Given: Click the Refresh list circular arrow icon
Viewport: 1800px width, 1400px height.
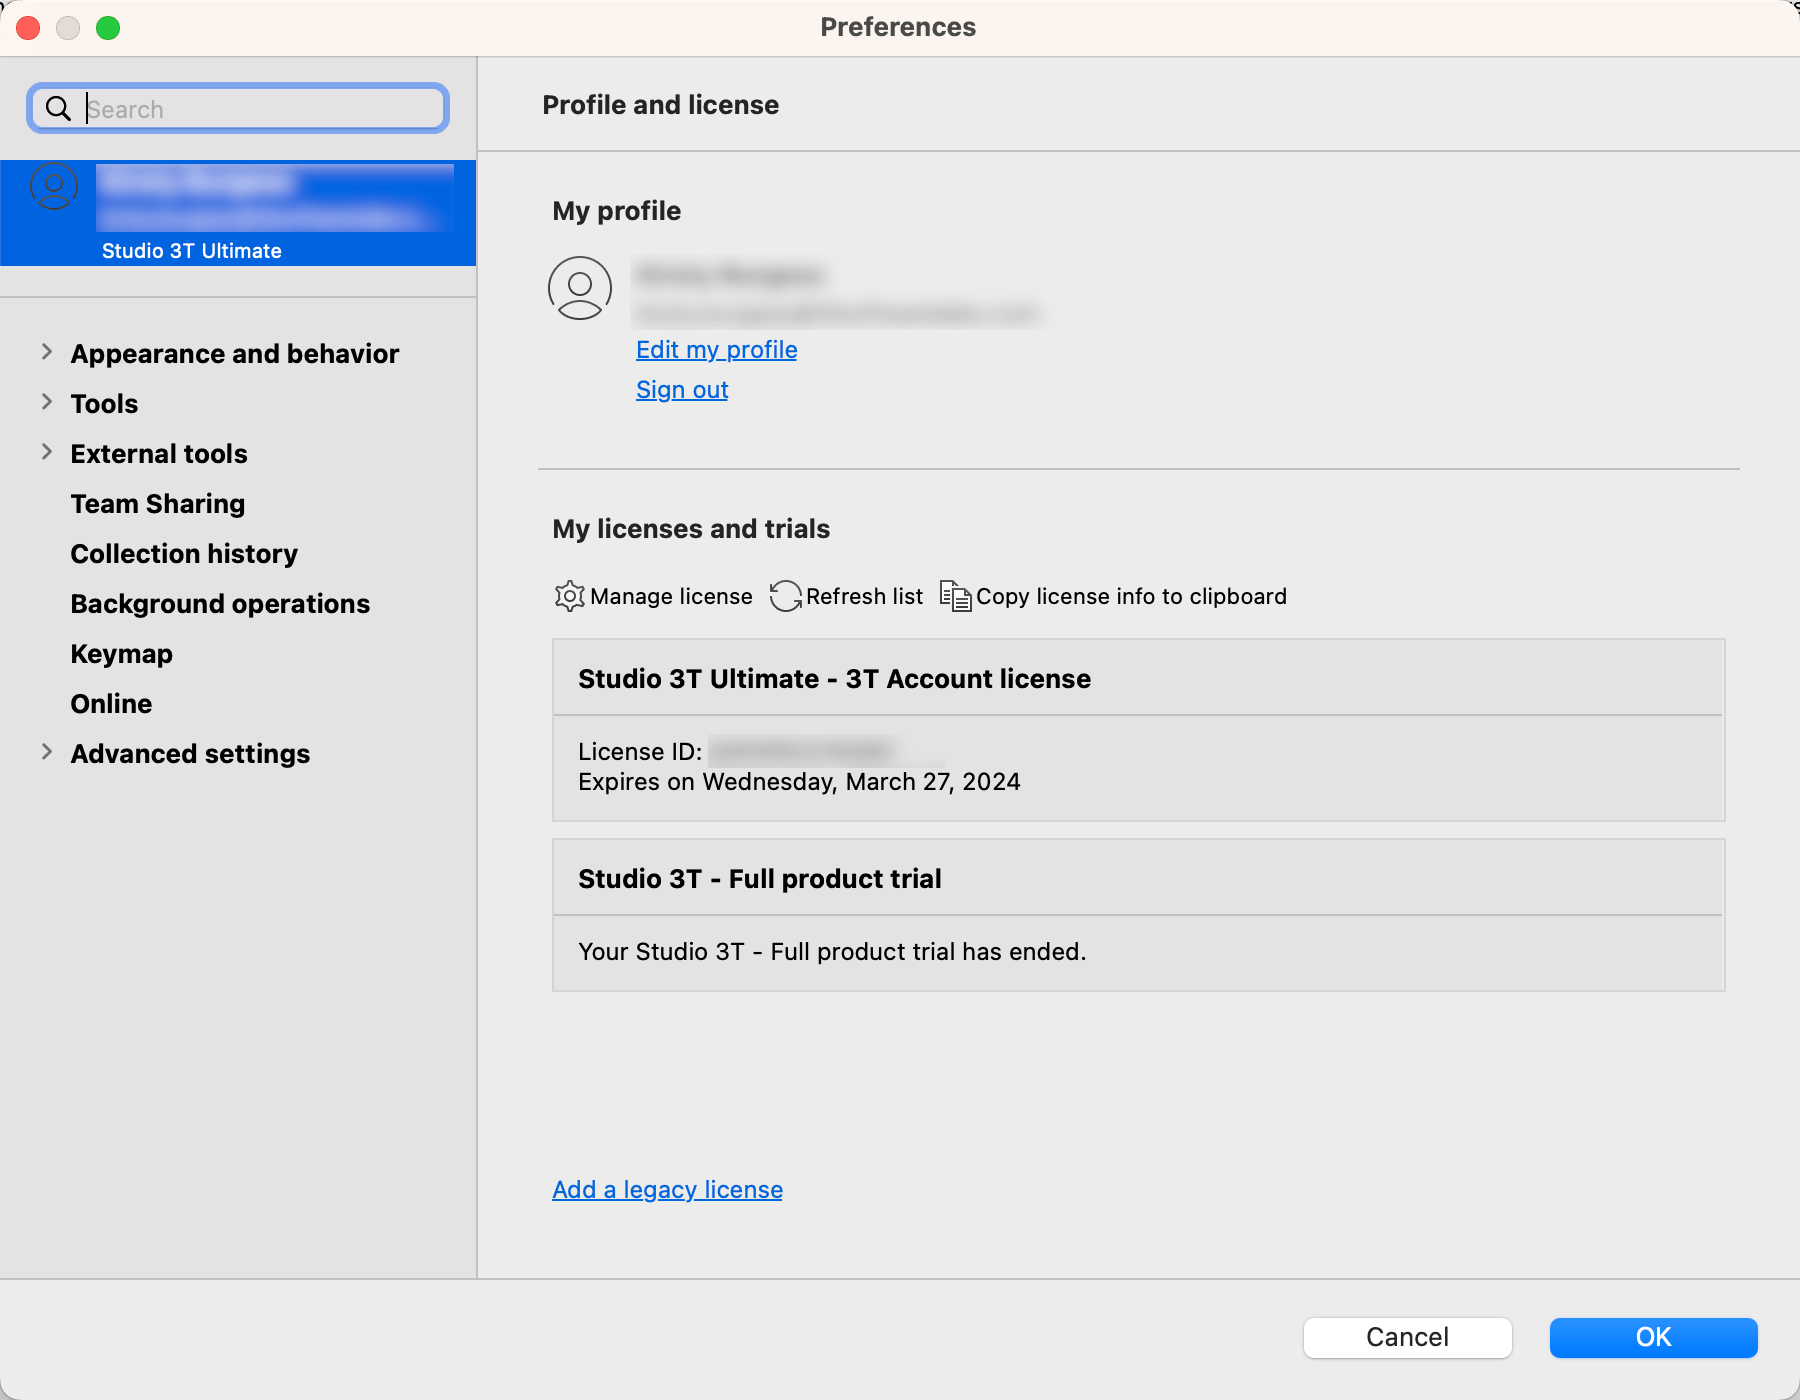Looking at the screenshot, I should point(785,596).
